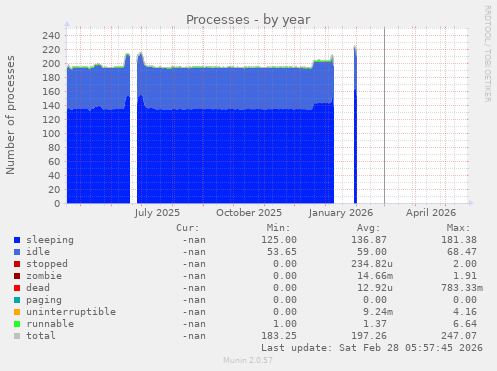This screenshot has width=497, height=371.
Task: Click the total min value 183.25
Action: pyautogui.click(x=279, y=336)
